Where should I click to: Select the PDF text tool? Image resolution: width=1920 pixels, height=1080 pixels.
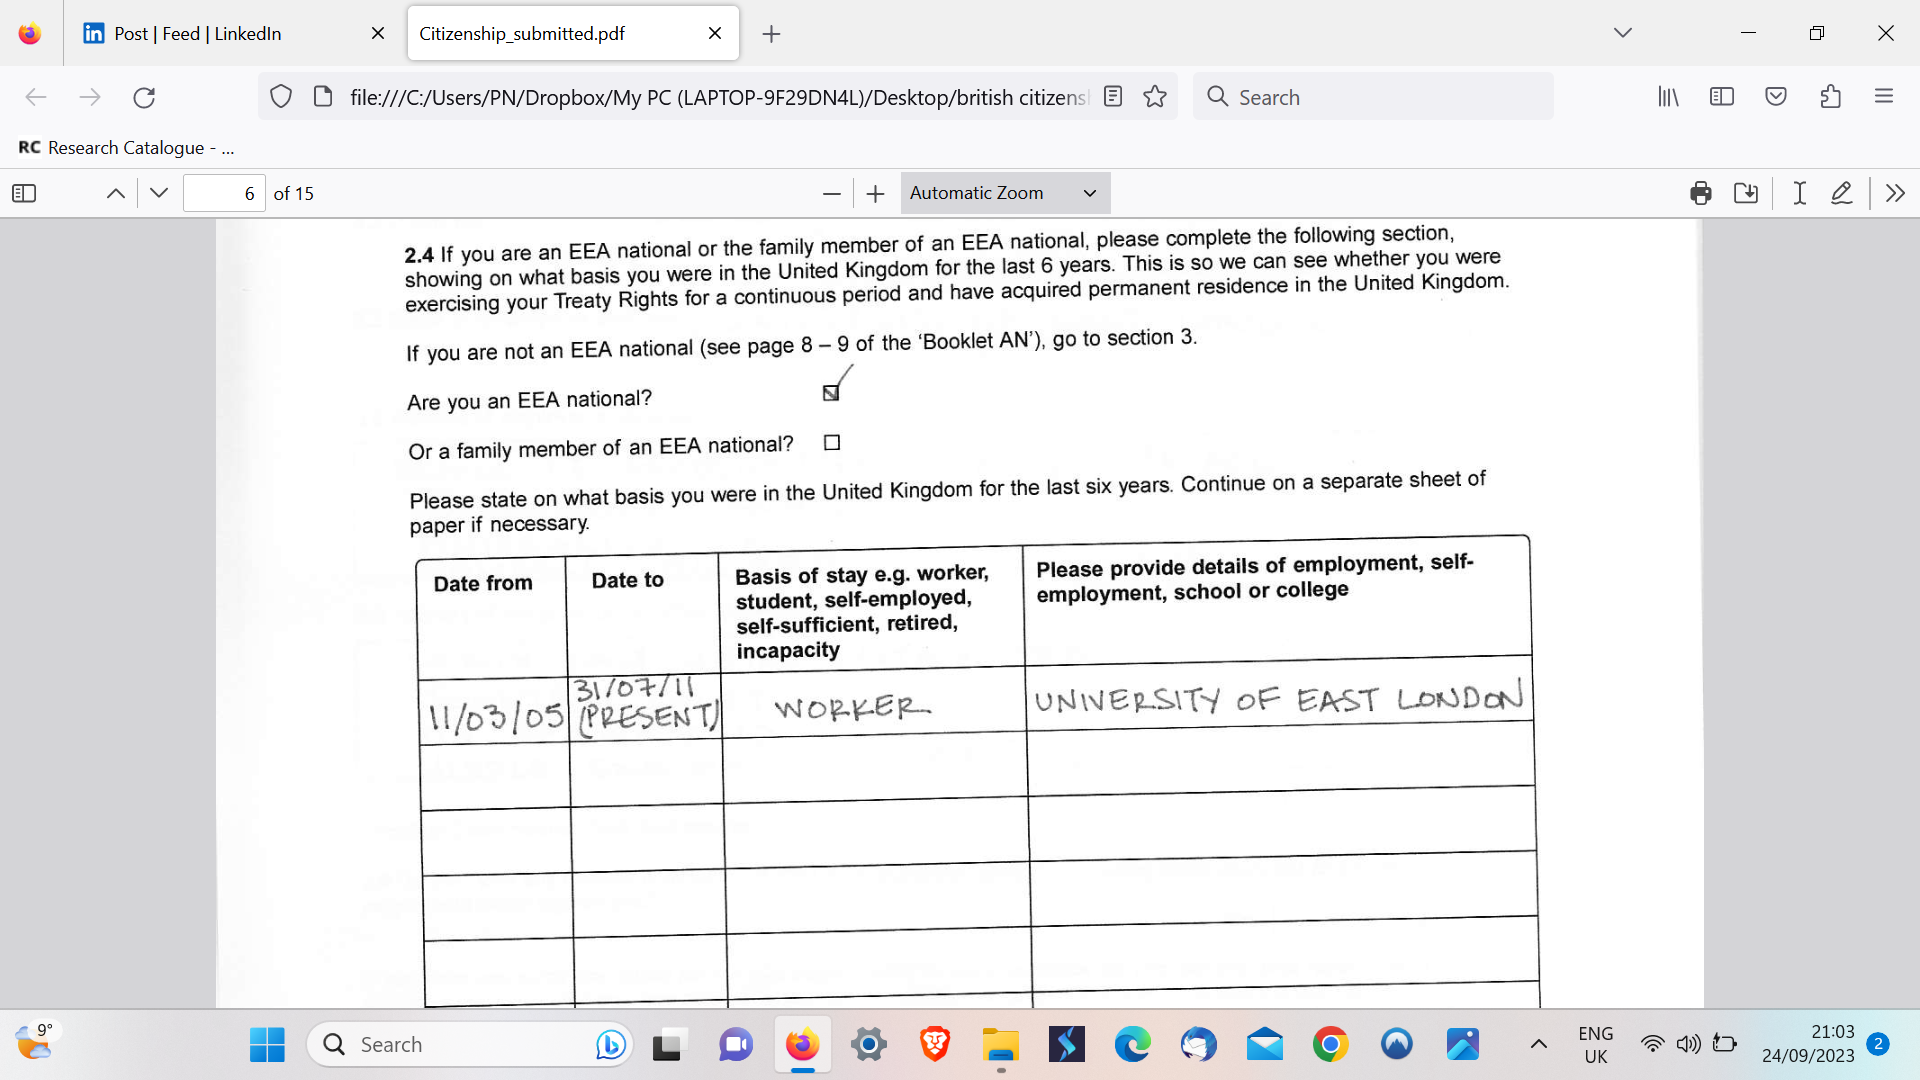1799,193
